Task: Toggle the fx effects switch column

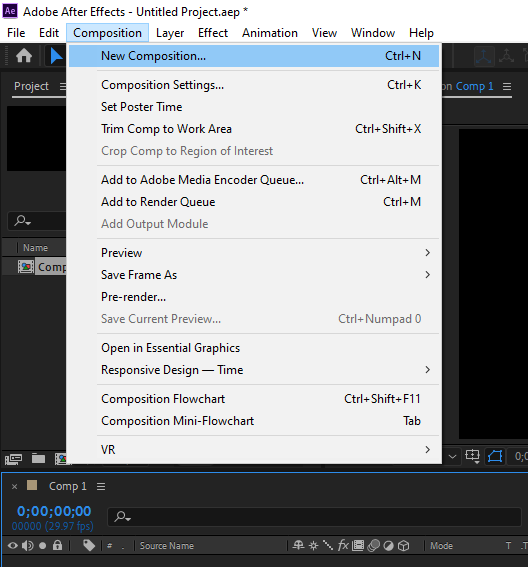Action: point(343,545)
